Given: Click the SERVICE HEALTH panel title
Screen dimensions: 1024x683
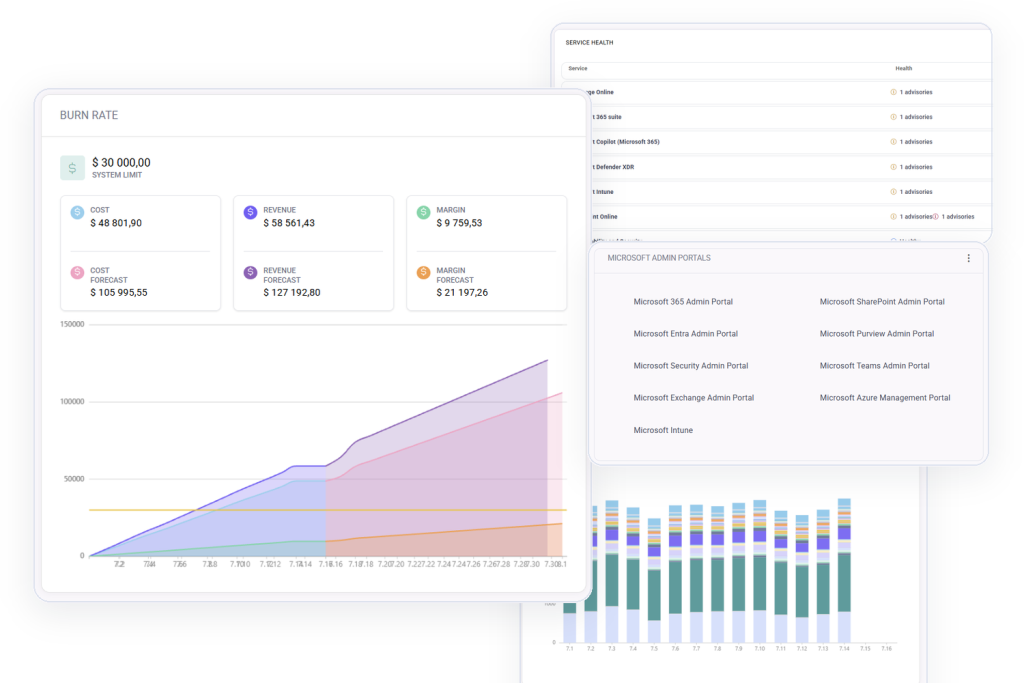Looking at the screenshot, I should (589, 42).
